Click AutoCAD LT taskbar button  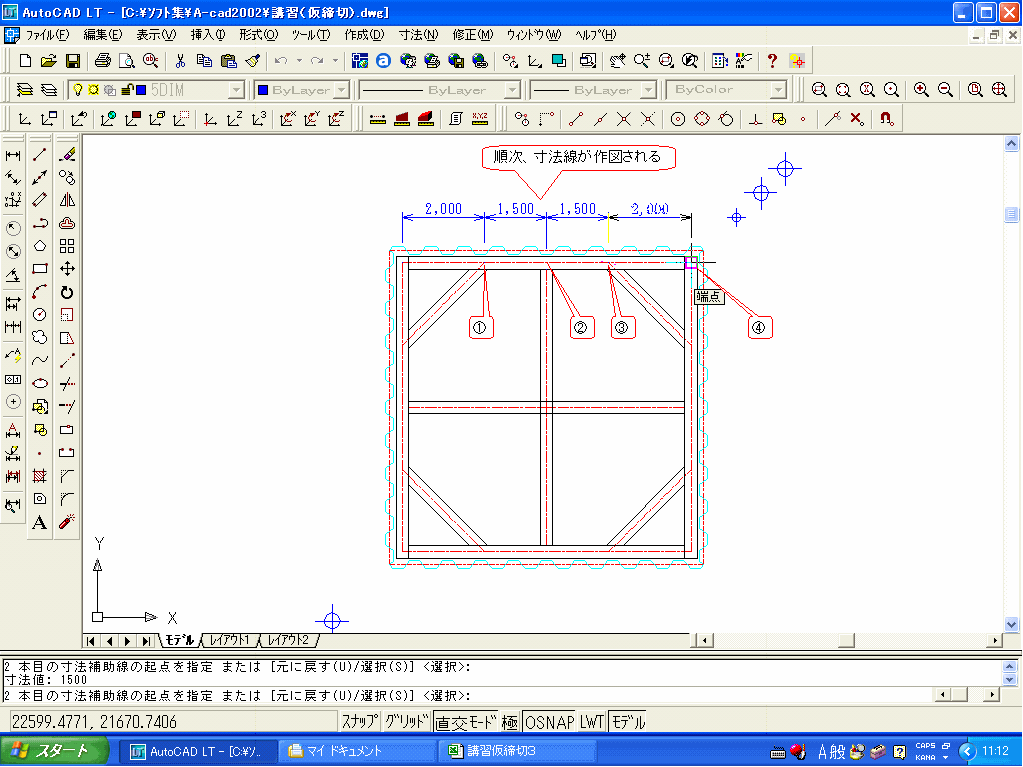pyautogui.click(x=198, y=751)
